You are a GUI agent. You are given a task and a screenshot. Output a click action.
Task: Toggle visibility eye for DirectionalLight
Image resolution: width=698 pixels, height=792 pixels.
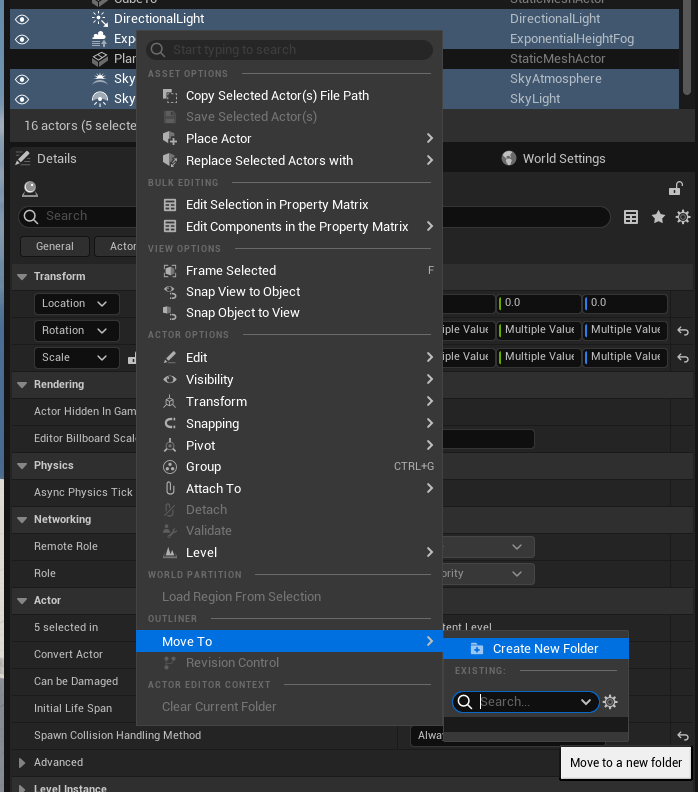coord(22,20)
